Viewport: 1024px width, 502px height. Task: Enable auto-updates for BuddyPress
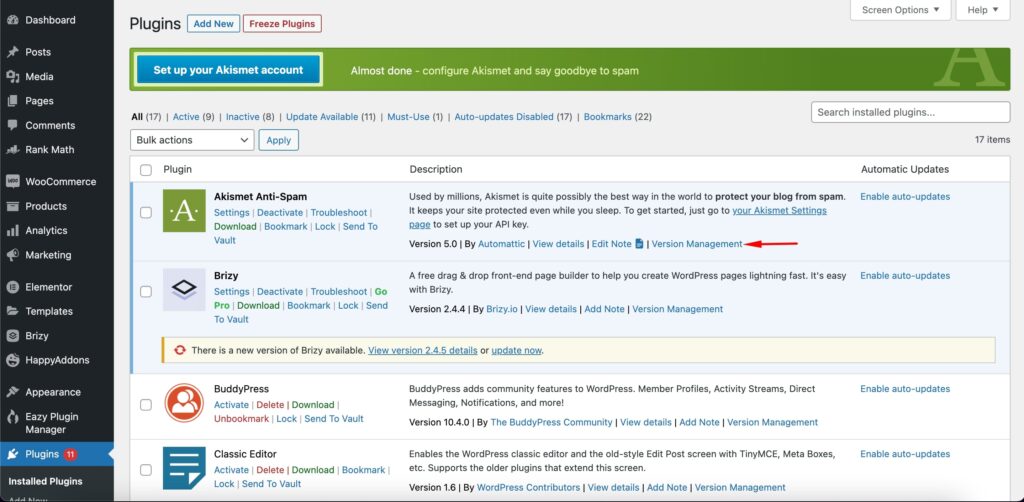pos(905,388)
